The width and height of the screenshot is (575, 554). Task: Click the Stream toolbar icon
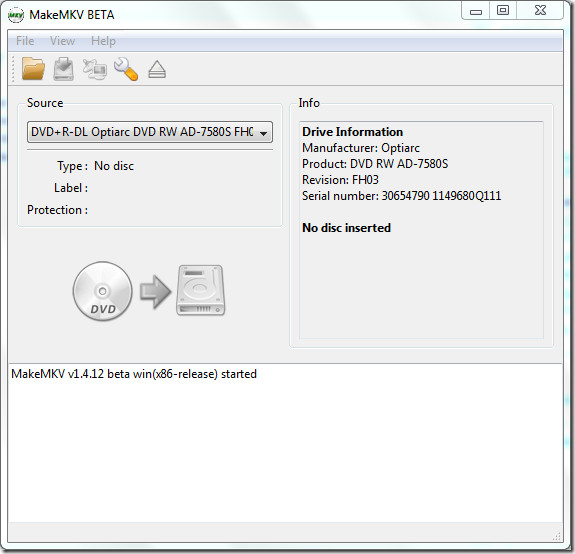[95, 69]
